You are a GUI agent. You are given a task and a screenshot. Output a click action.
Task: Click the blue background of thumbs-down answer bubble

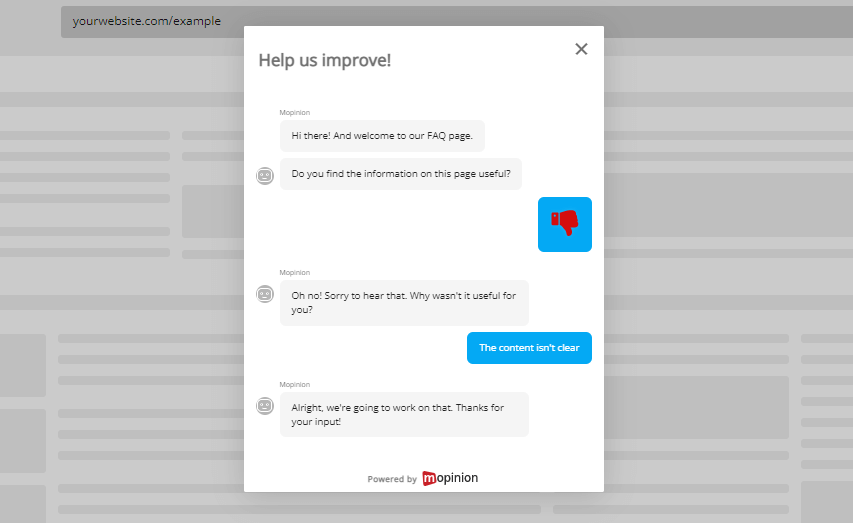546,242
